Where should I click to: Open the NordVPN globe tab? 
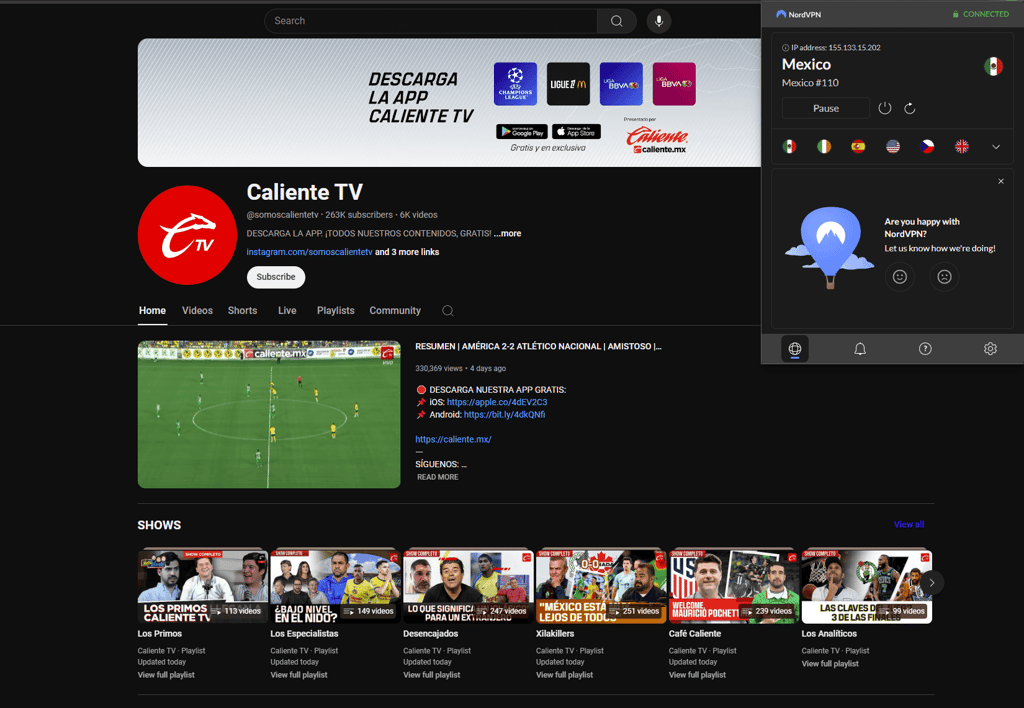795,349
